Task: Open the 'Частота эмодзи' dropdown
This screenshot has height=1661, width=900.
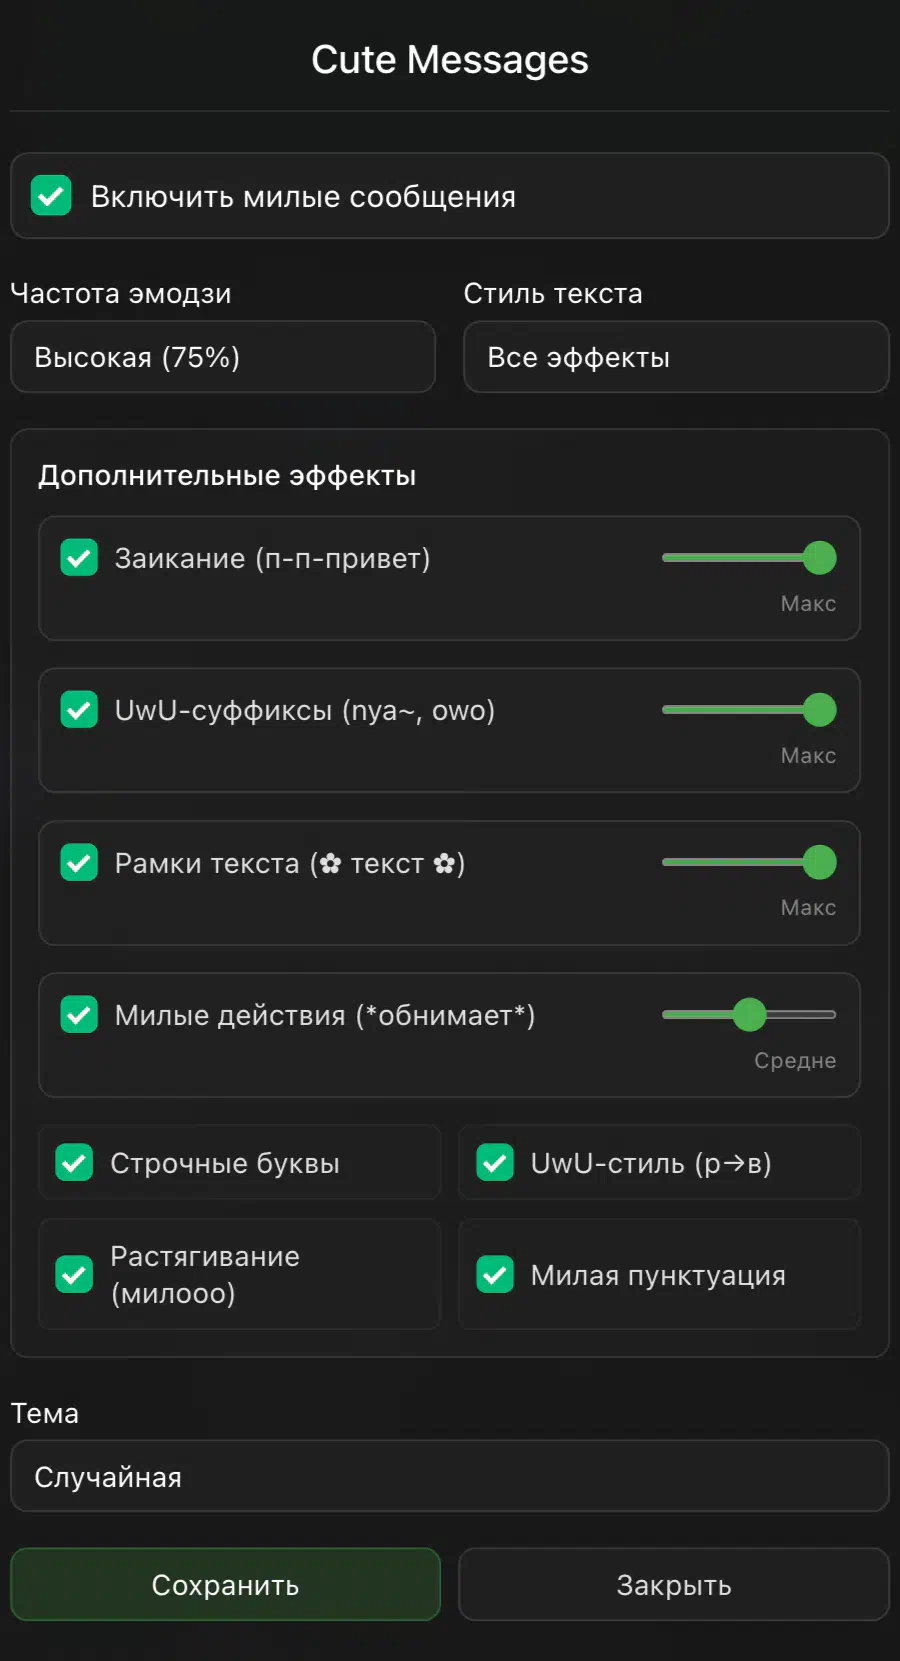Action: (x=222, y=357)
